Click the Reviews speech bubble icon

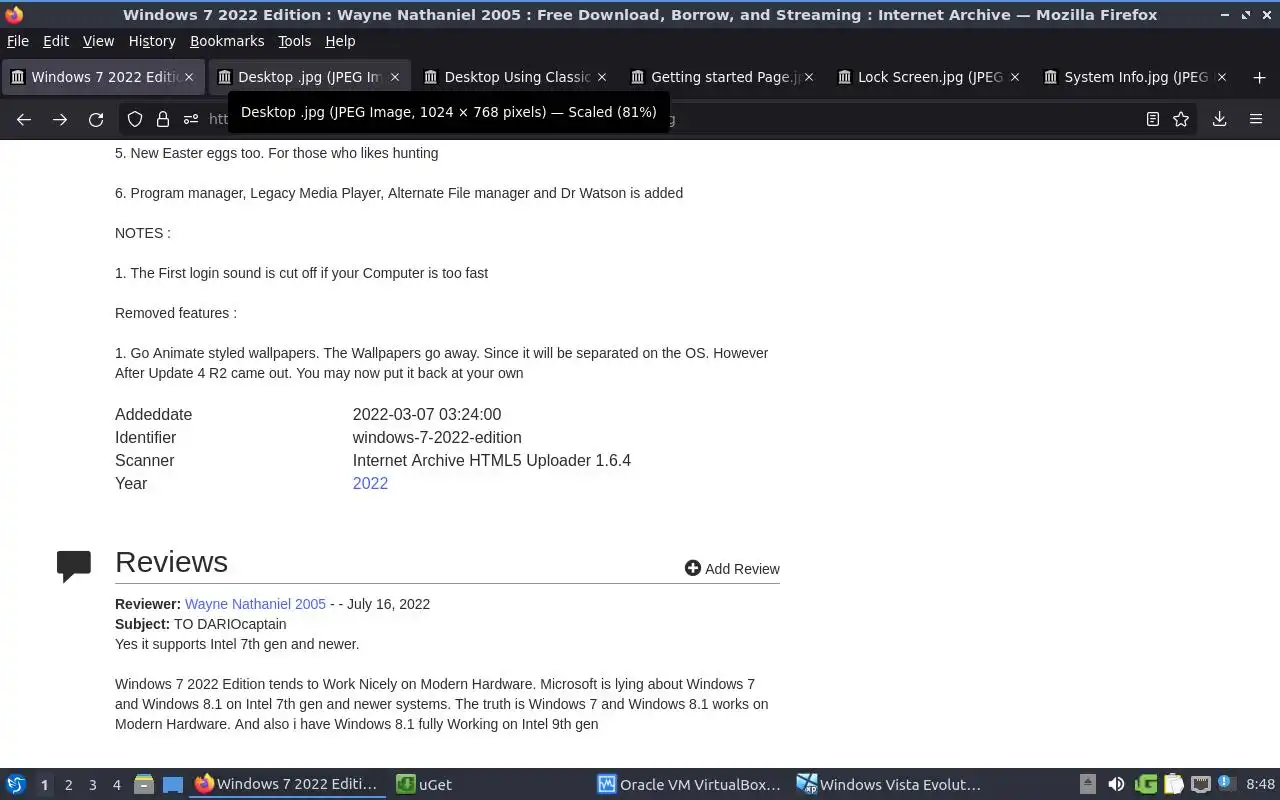click(74, 566)
